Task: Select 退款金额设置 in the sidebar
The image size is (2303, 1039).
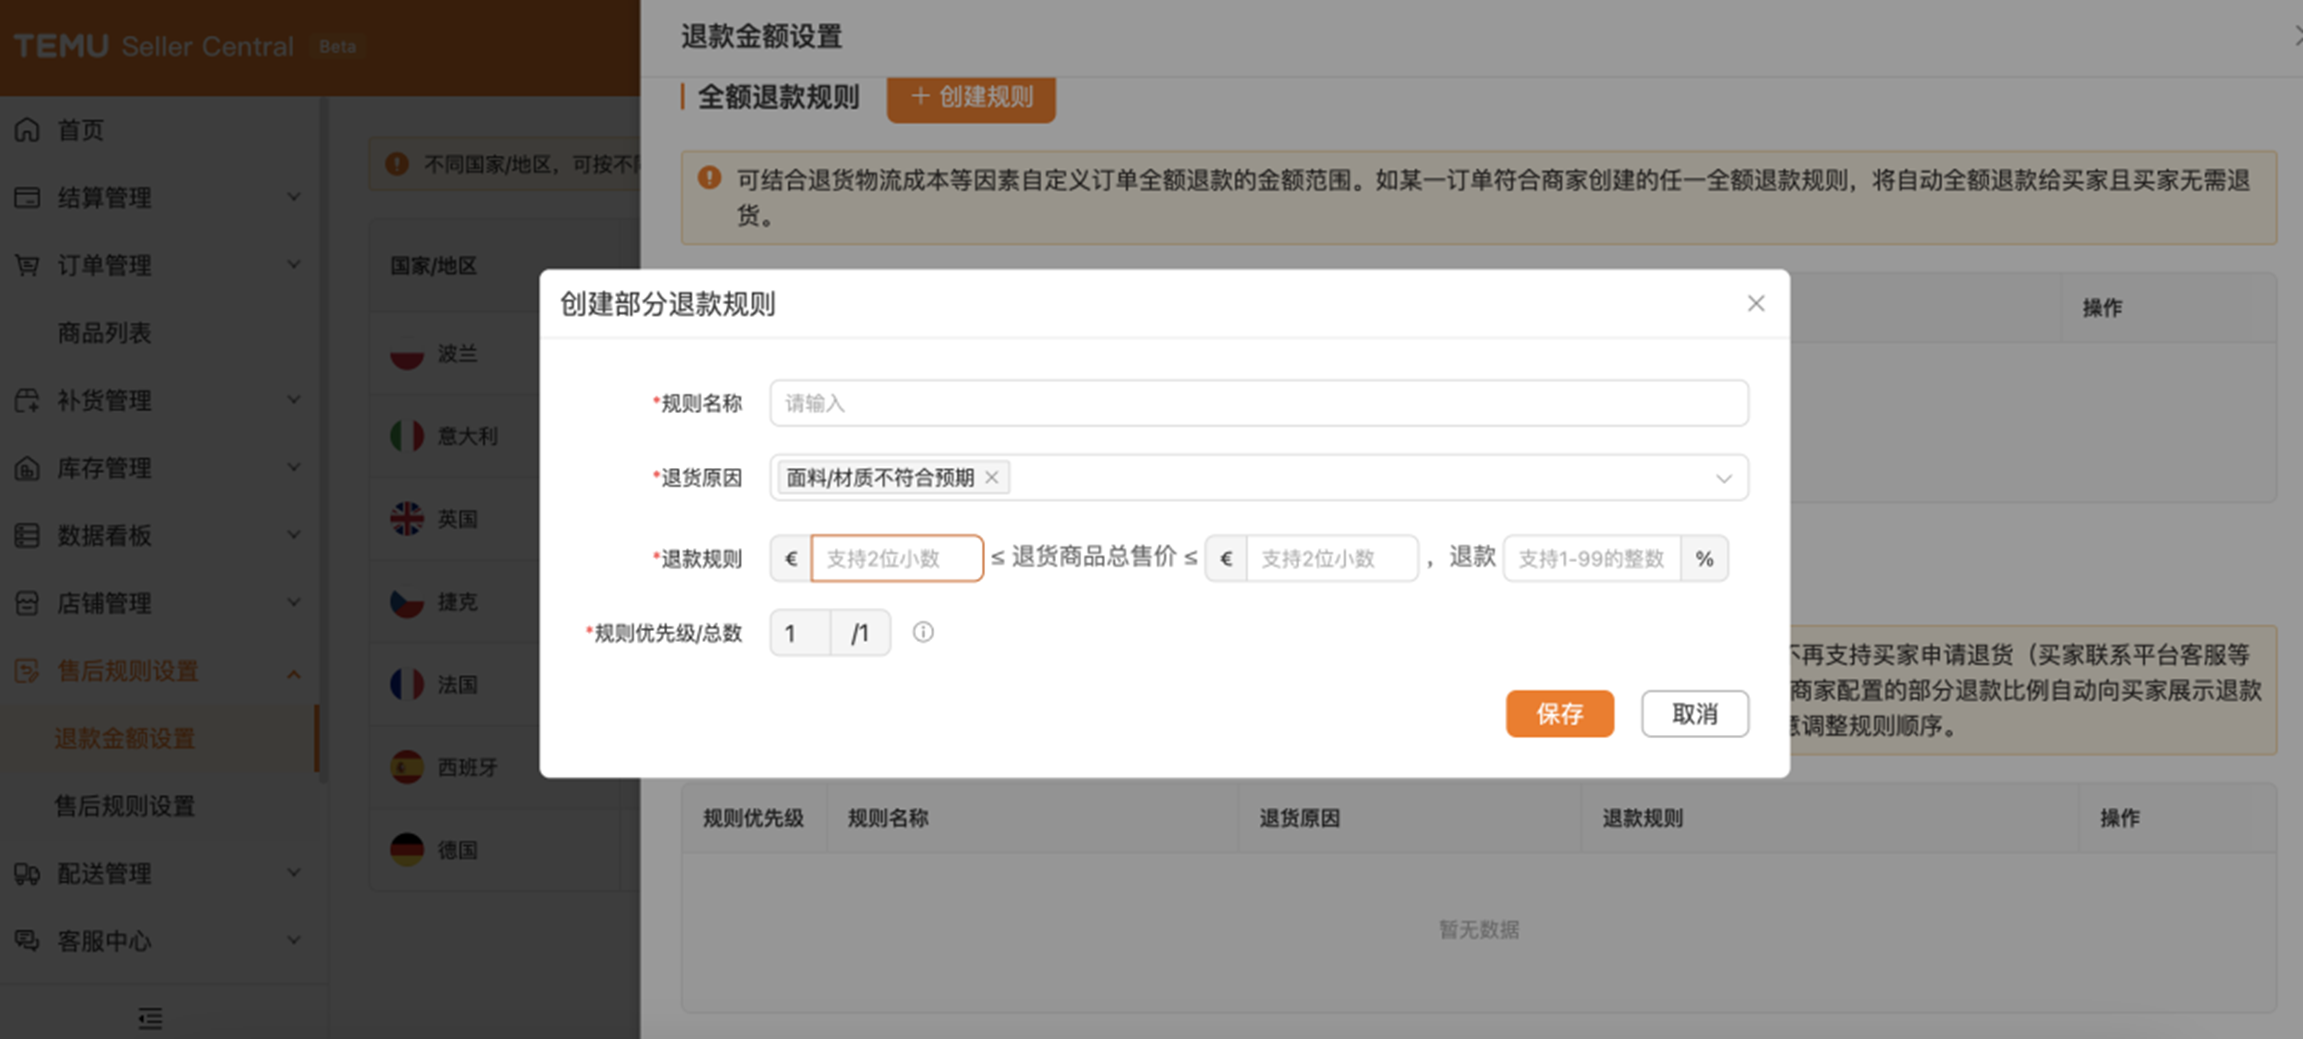Action: tap(123, 738)
